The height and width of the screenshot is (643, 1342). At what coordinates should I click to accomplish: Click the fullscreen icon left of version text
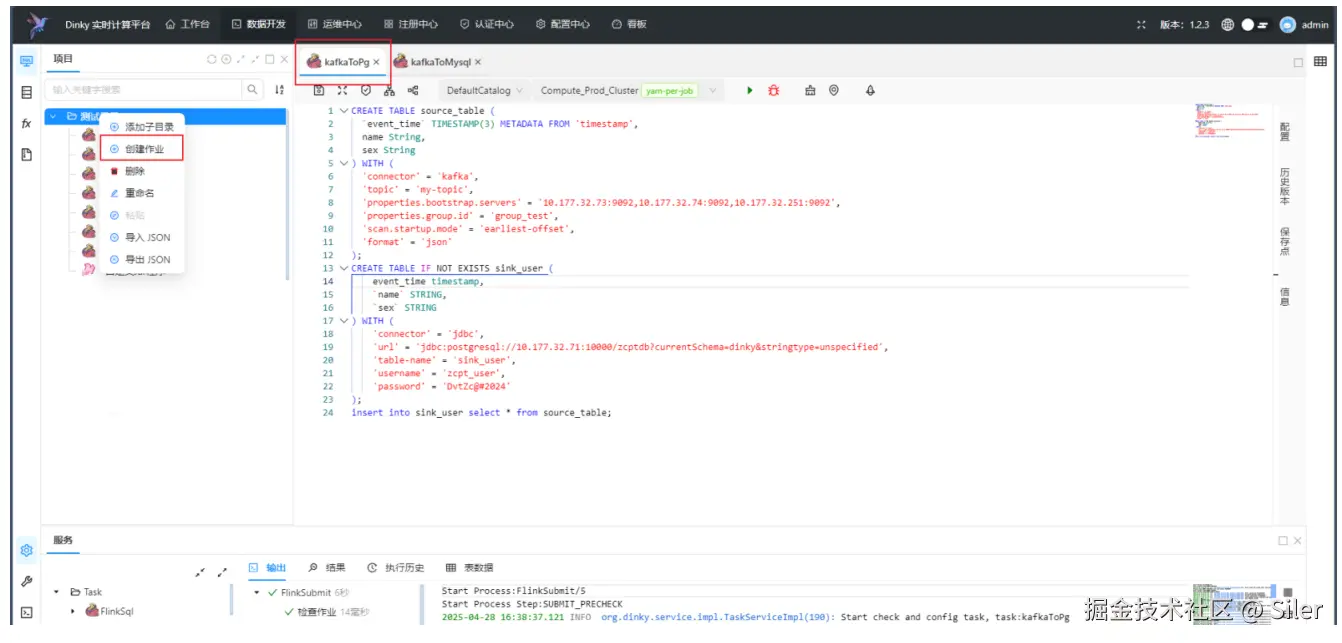[x=1143, y=25]
